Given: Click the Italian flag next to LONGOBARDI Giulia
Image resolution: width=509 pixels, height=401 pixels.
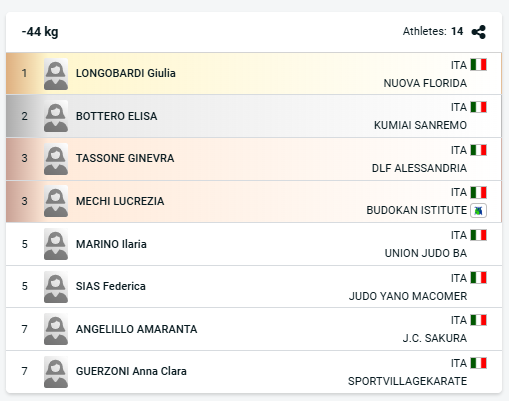Looking at the screenshot, I should click(x=479, y=65).
